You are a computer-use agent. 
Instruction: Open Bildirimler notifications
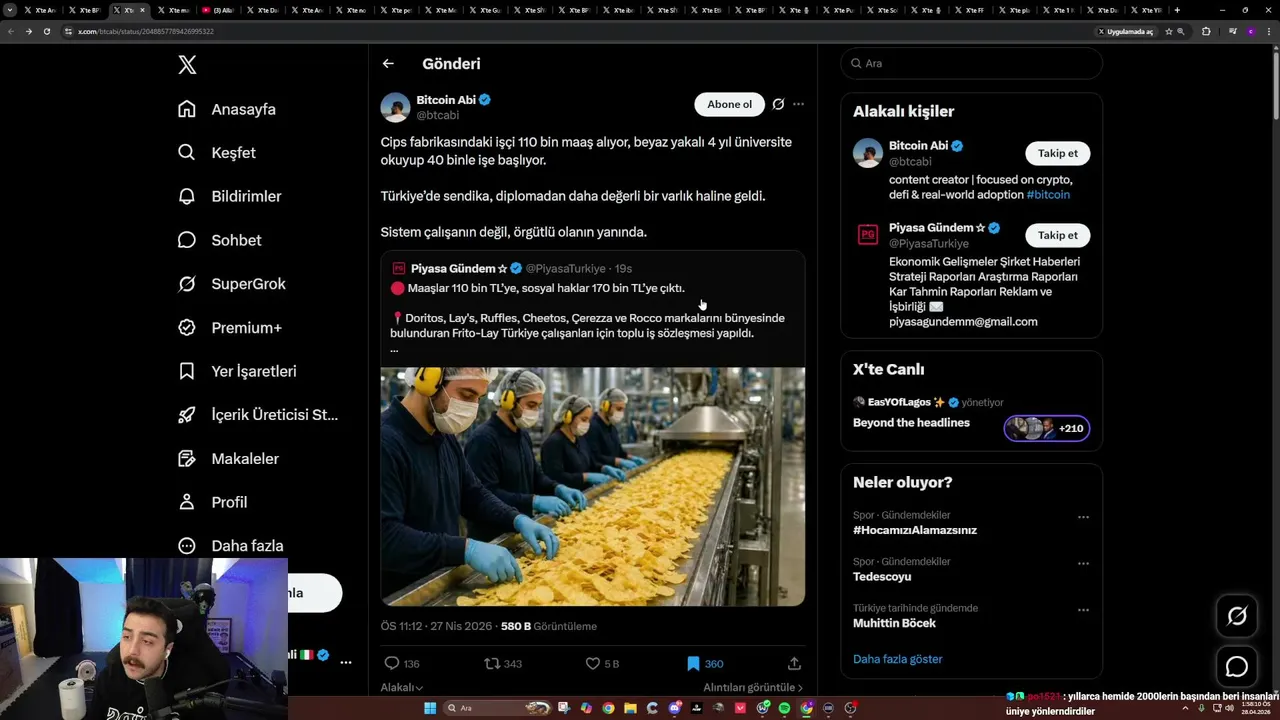(229, 196)
